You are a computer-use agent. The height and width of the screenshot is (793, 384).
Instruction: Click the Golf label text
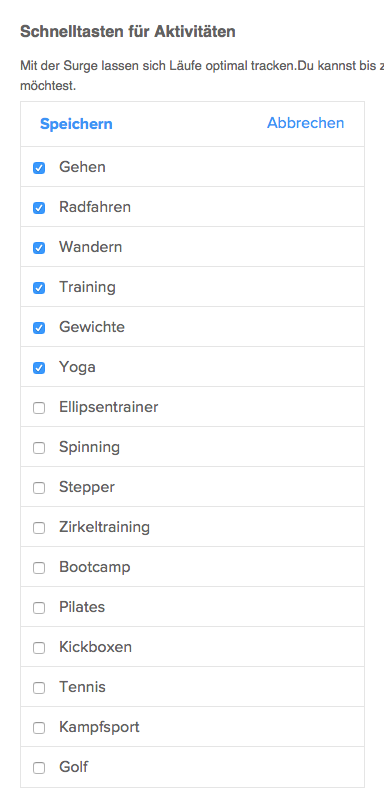[x=73, y=767]
